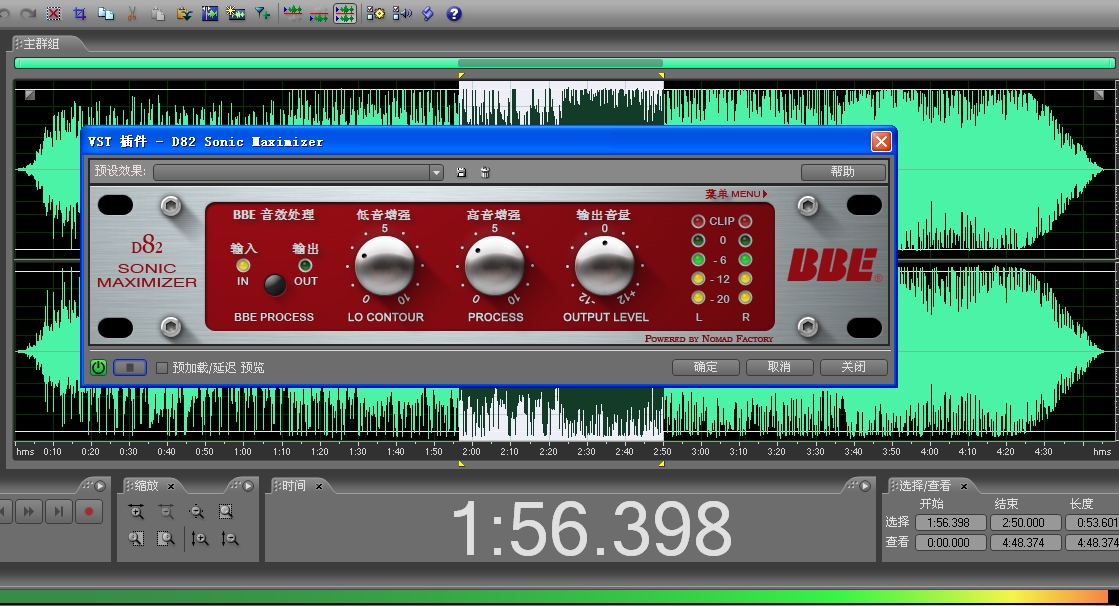The width and height of the screenshot is (1119, 606).
Task: Click the PROCESS knob
Action: [495, 266]
